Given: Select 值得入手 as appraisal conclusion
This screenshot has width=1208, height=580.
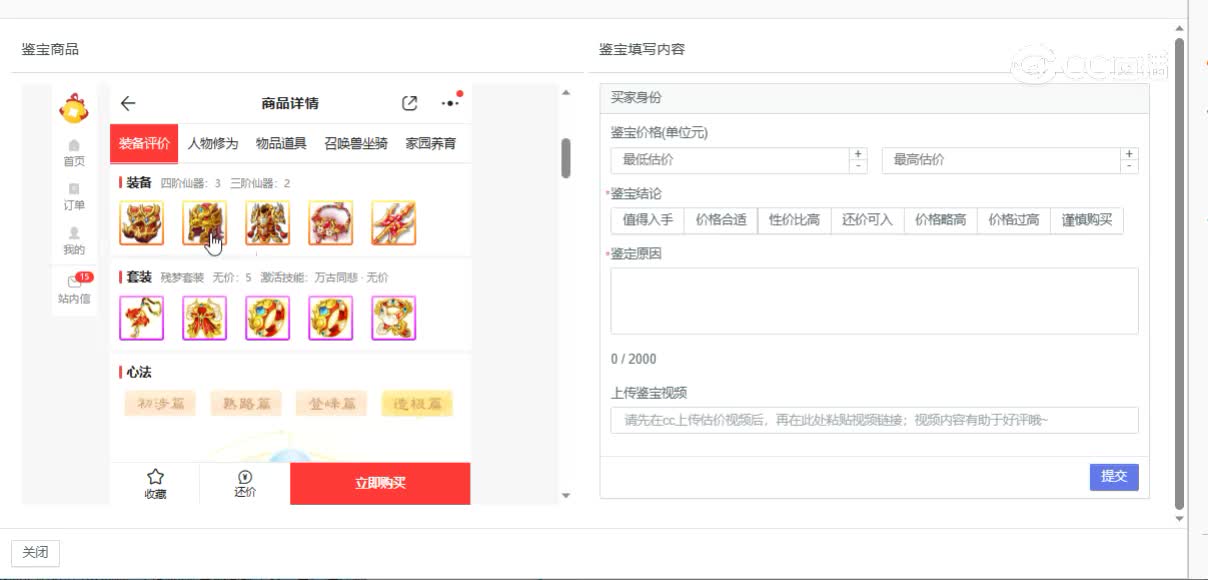Looking at the screenshot, I should 647,220.
